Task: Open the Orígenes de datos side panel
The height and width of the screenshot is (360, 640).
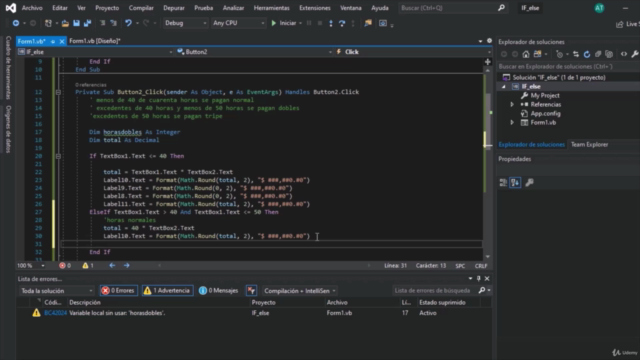Action: point(8,129)
